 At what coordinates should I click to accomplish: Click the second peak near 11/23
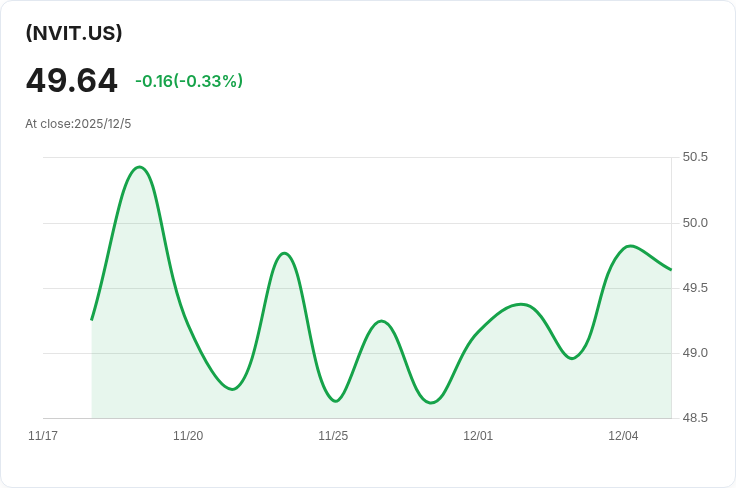(284, 253)
